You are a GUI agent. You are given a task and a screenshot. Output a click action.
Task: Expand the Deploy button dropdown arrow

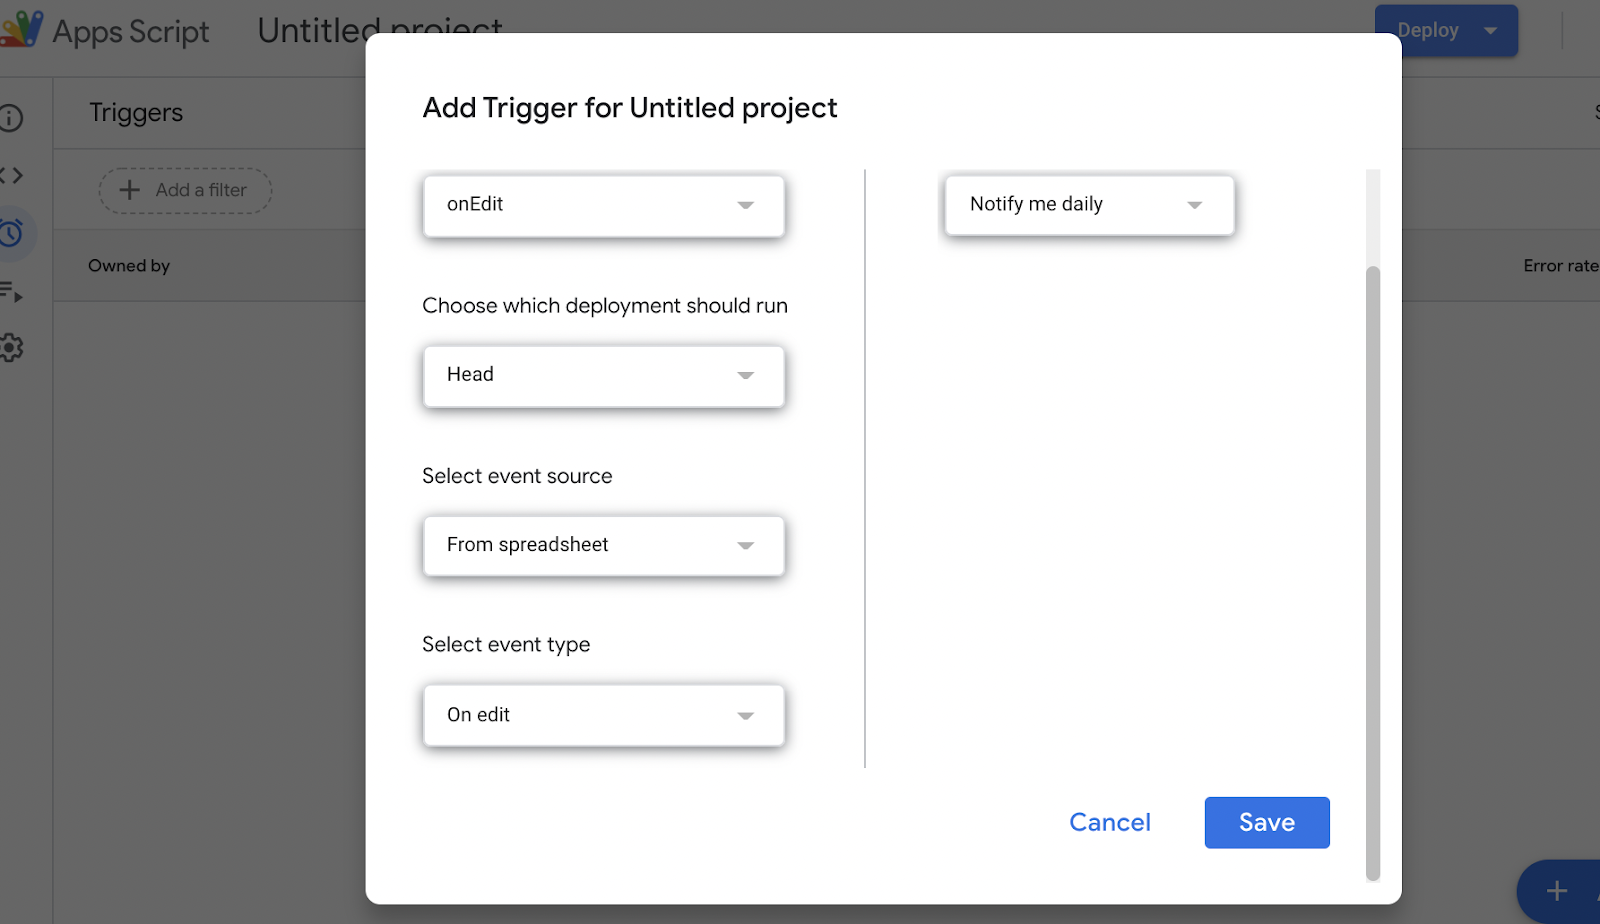pos(1489,29)
